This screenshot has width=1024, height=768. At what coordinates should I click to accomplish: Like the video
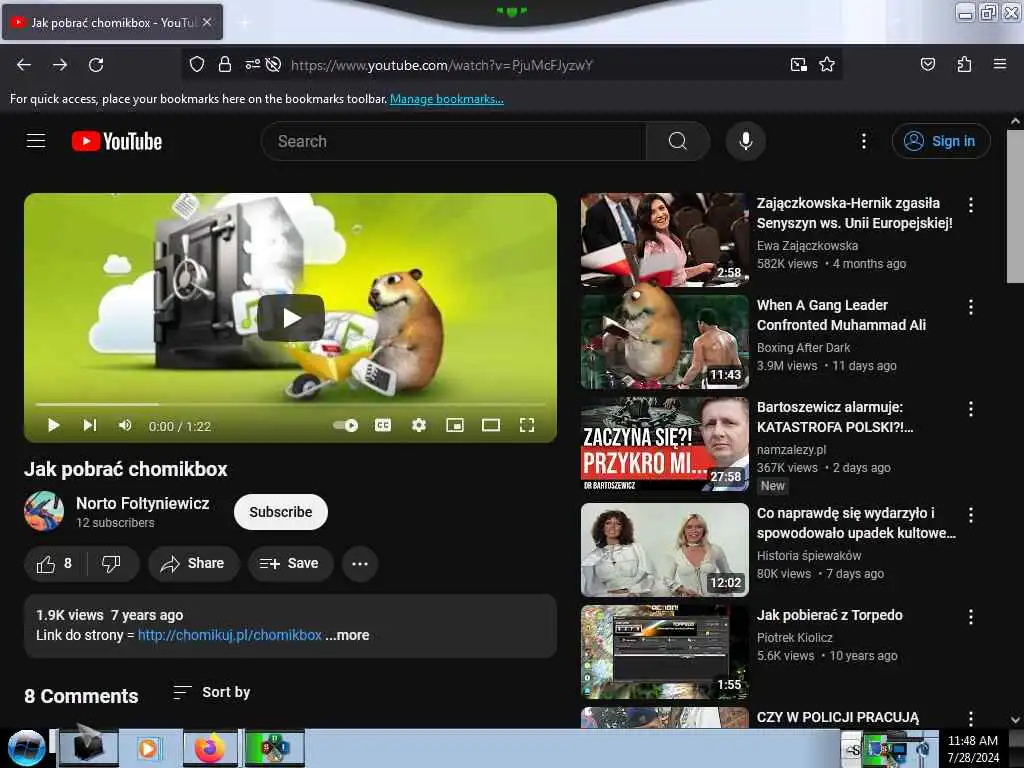coord(54,564)
